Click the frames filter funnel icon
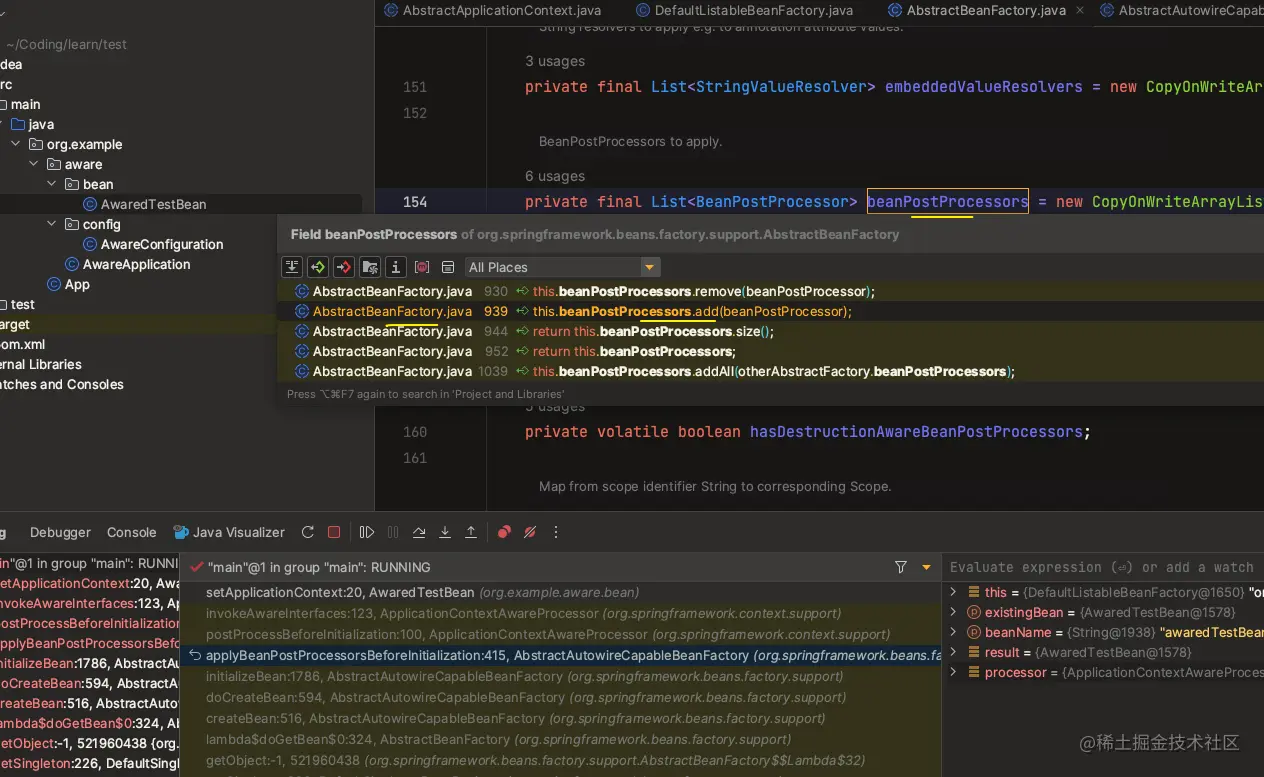This screenshot has width=1264, height=777. point(900,567)
